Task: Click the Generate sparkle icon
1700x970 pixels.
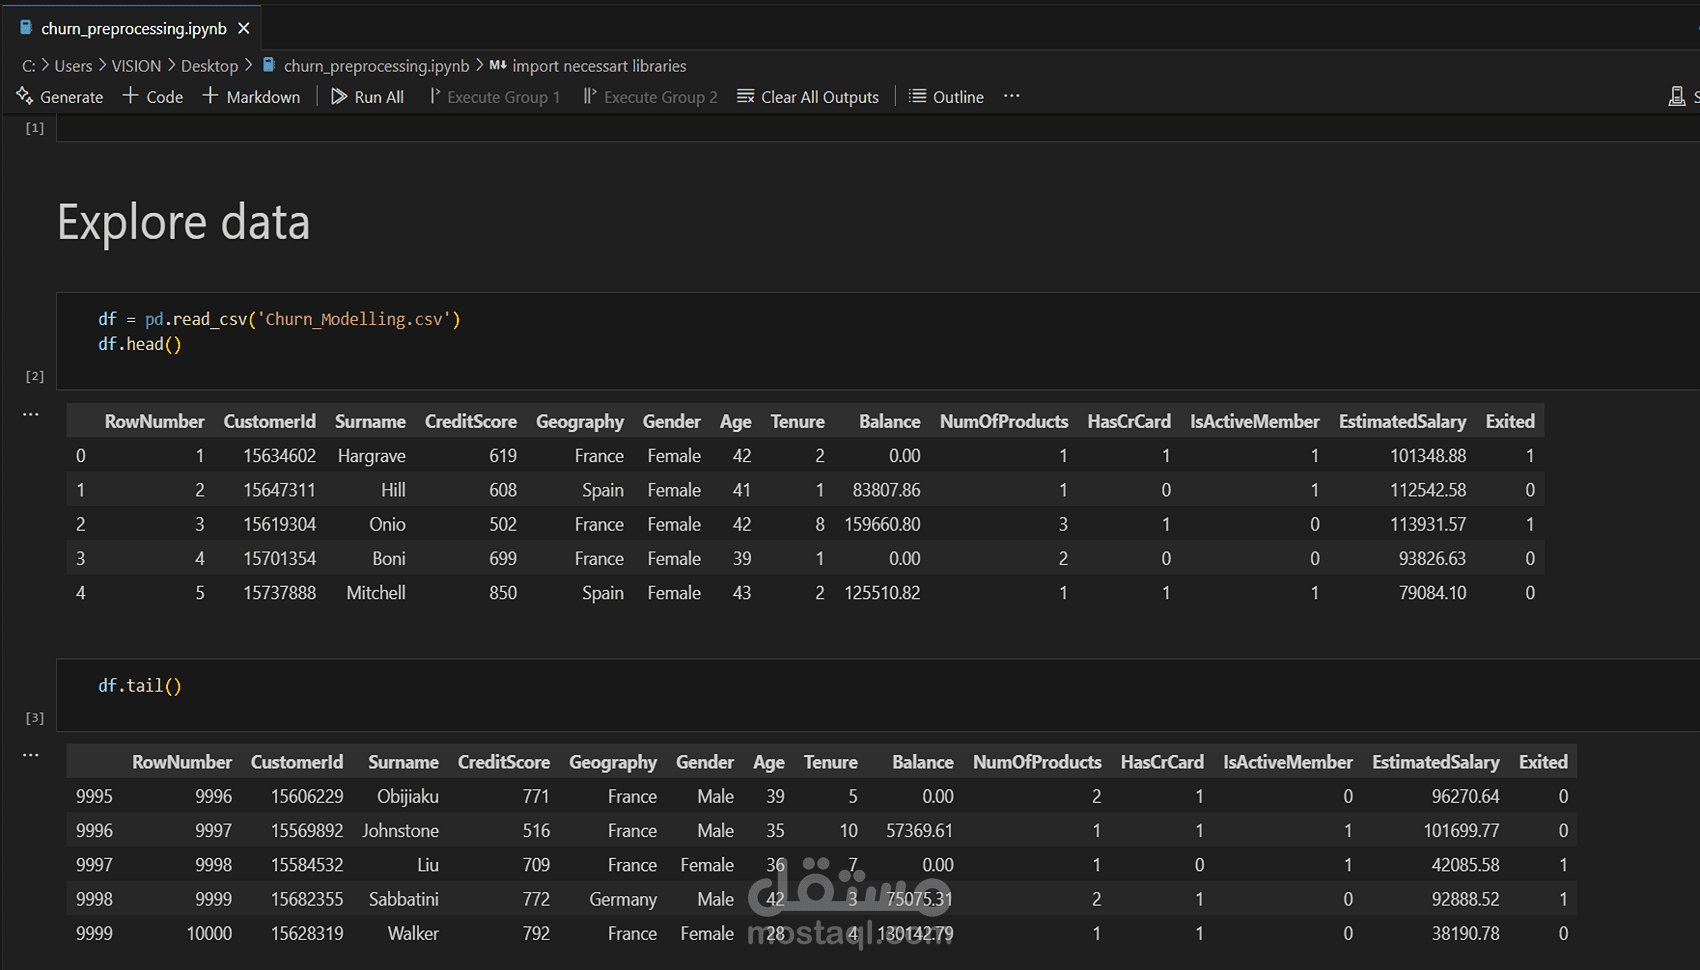Action: pos(25,96)
